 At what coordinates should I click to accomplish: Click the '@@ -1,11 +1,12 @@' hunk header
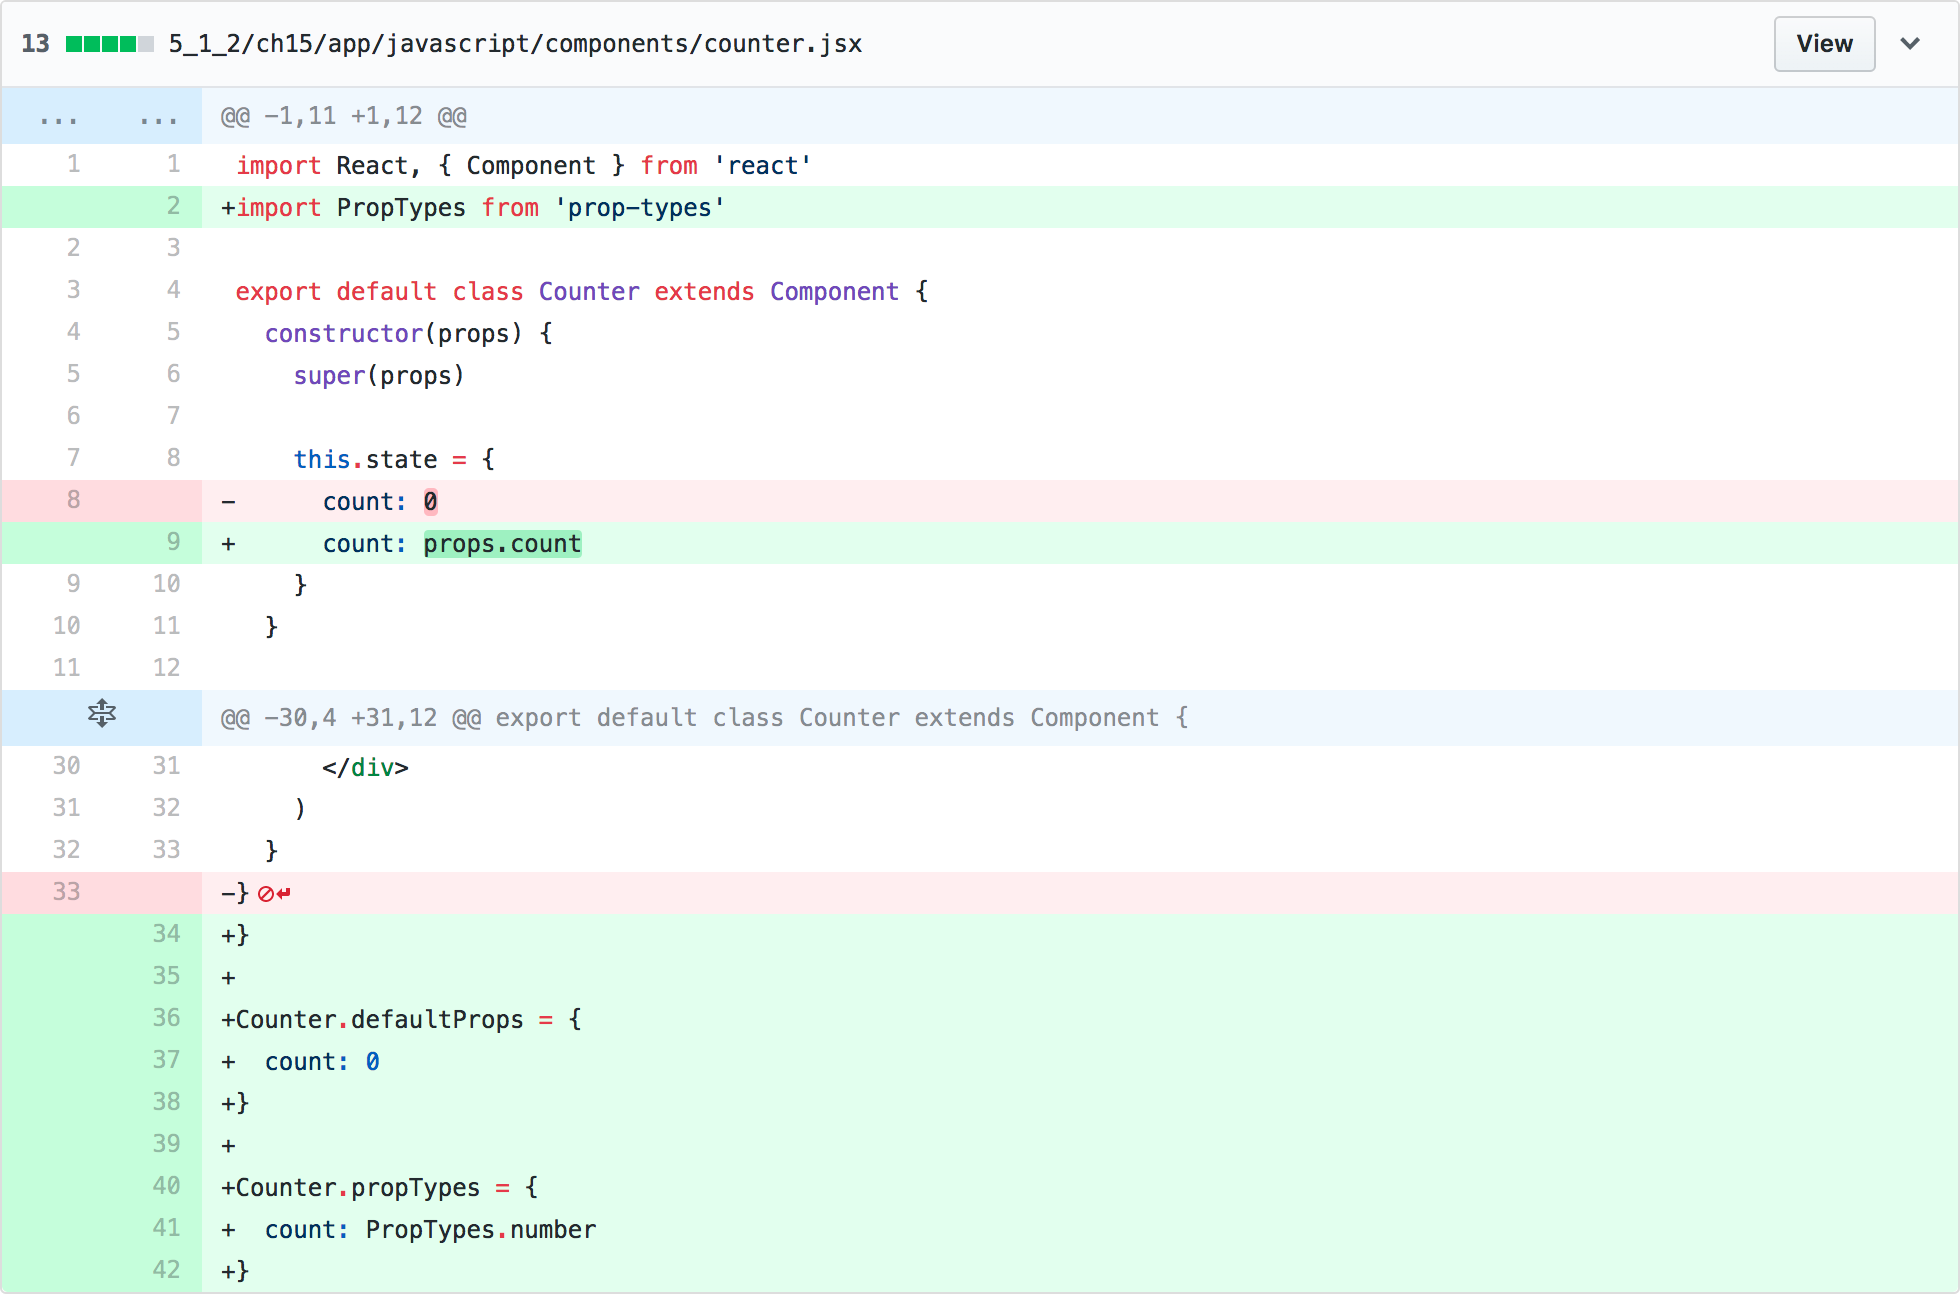[344, 117]
